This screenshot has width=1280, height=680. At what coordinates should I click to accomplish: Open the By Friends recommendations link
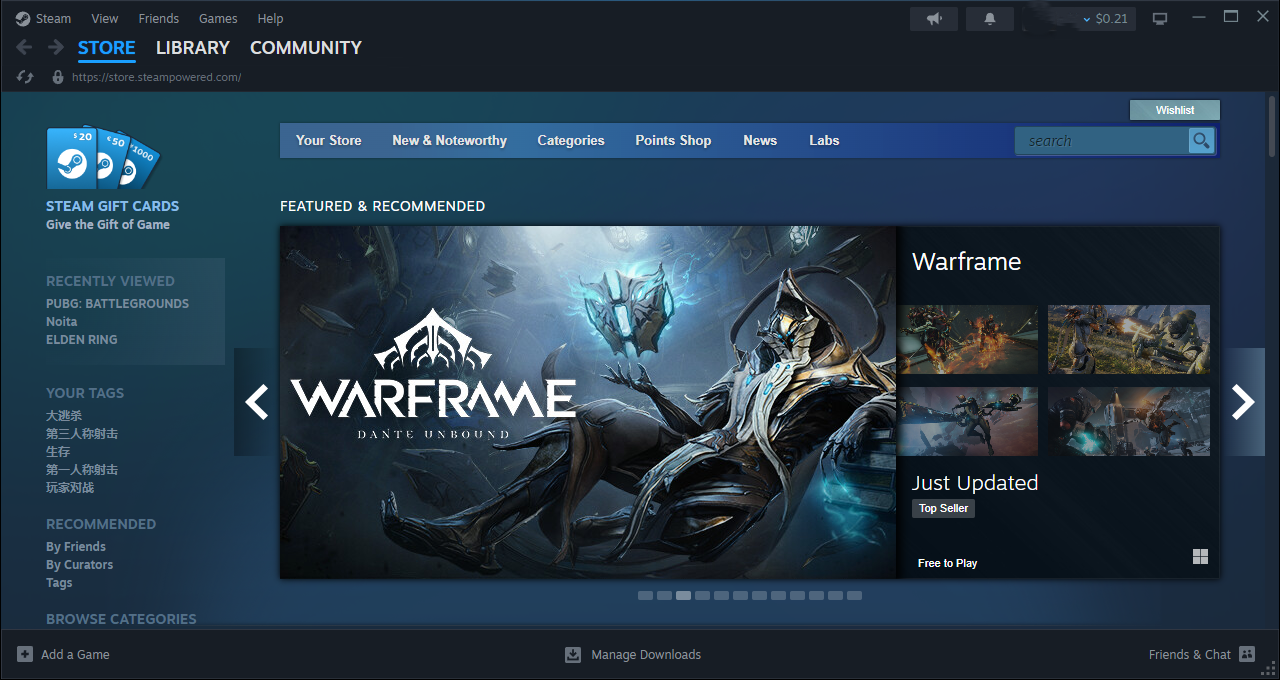pos(76,546)
